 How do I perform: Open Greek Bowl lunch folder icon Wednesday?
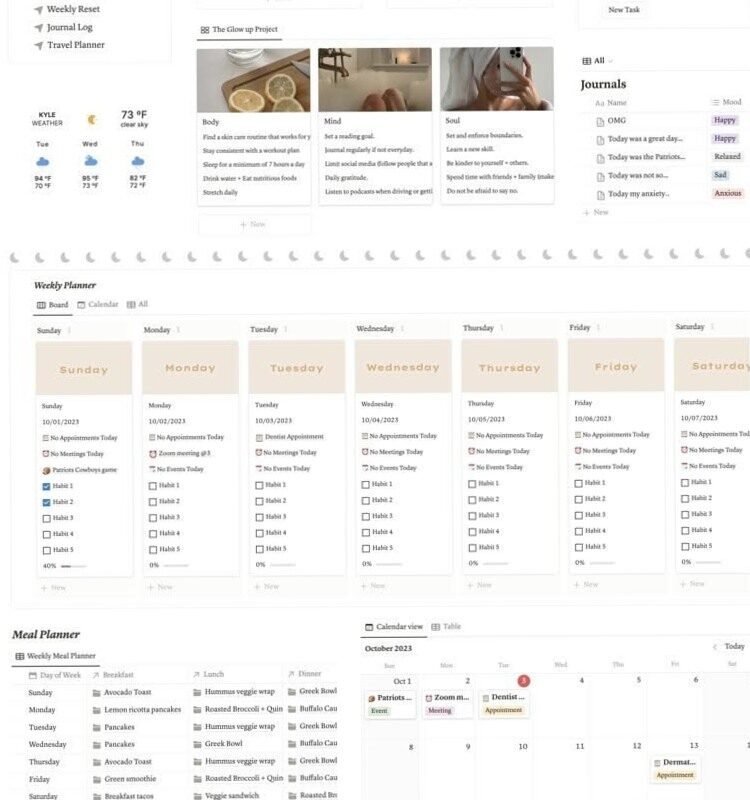197,744
